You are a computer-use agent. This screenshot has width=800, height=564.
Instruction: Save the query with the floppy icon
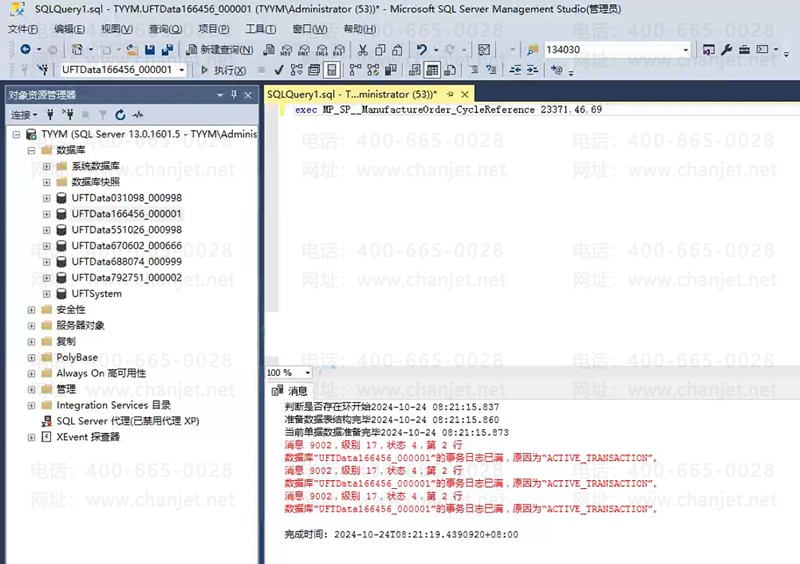[149, 50]
